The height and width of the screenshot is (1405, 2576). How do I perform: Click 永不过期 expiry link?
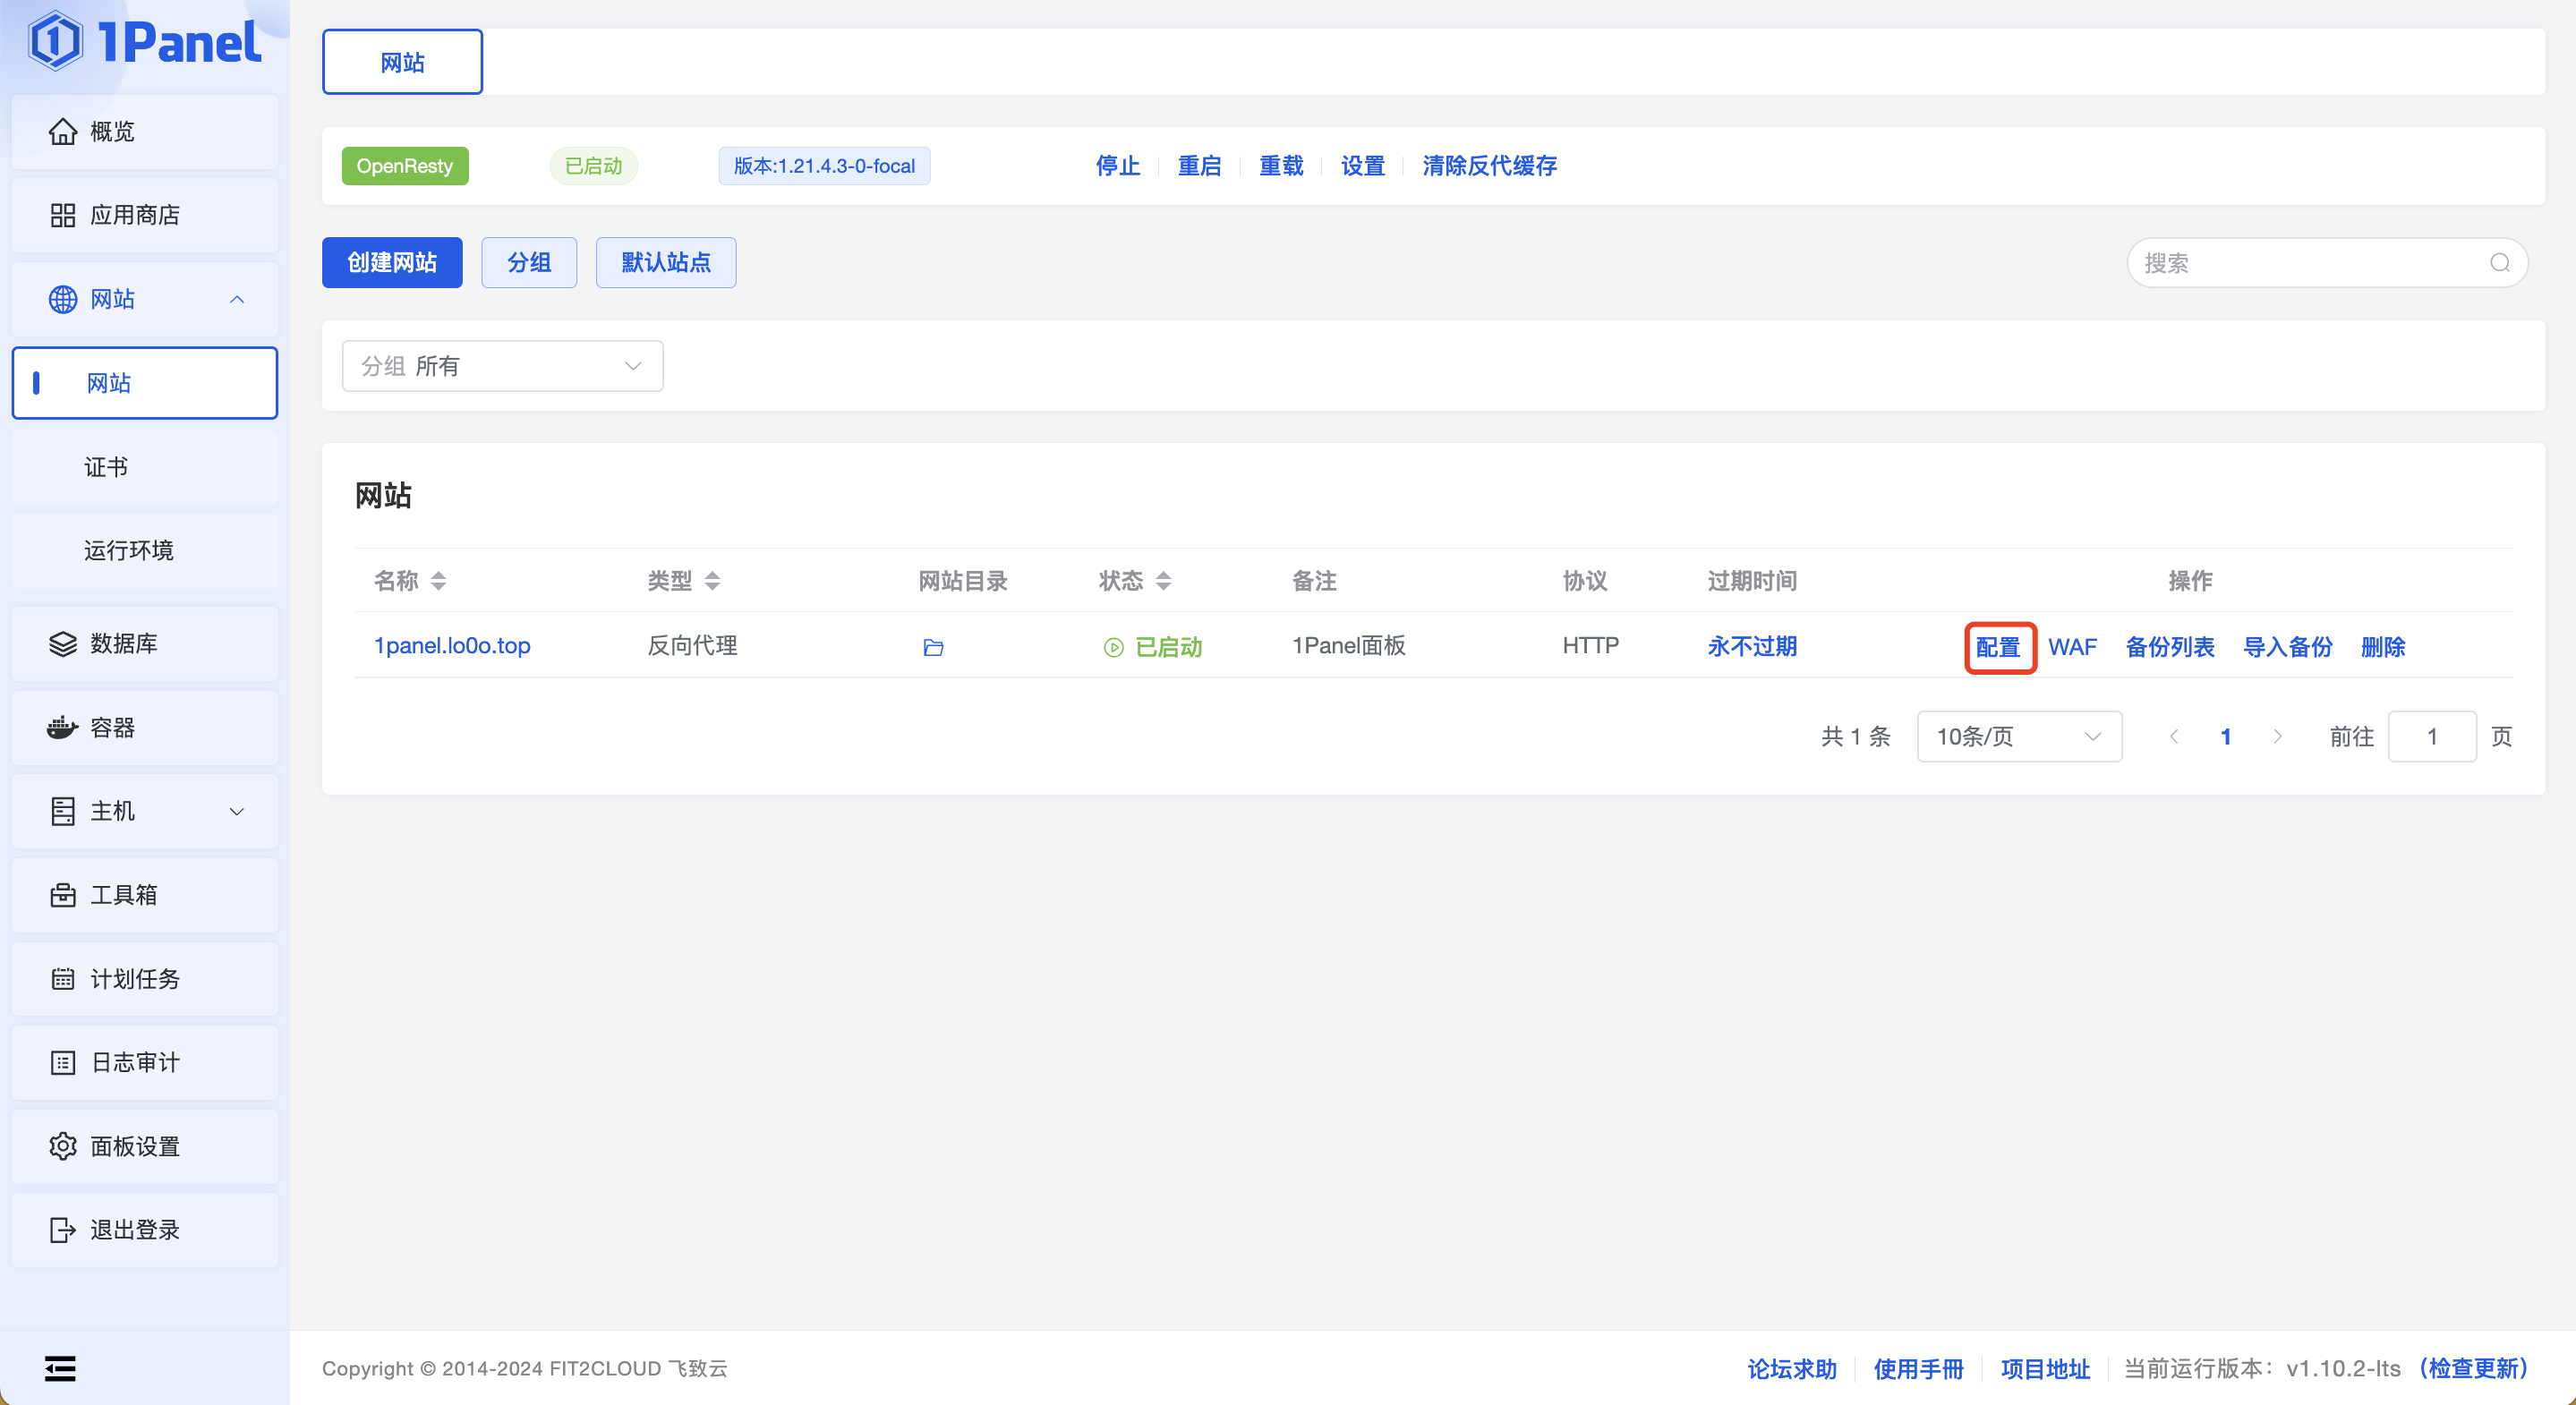point(1752,646)
